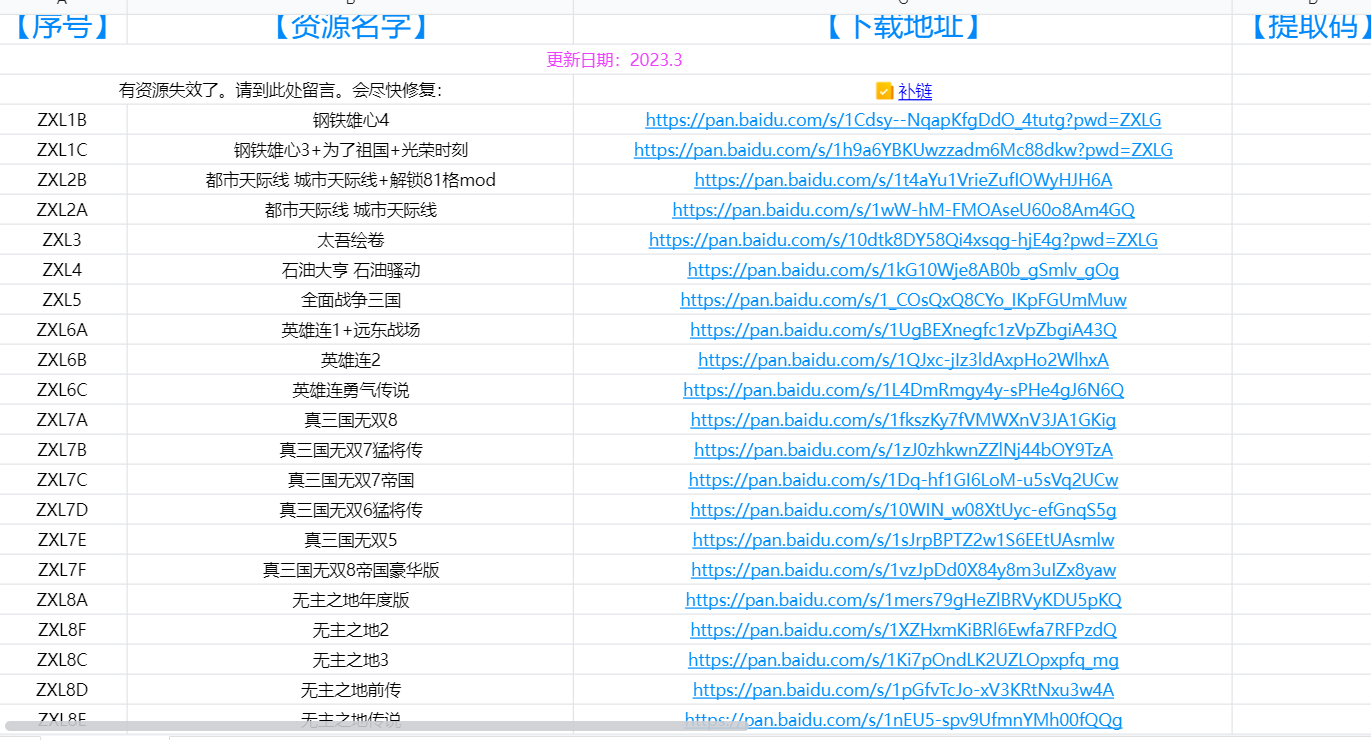Open the download link for 太吾绘卷
The width and height of the screenshot is (1371, 740).
click(903, 240)
